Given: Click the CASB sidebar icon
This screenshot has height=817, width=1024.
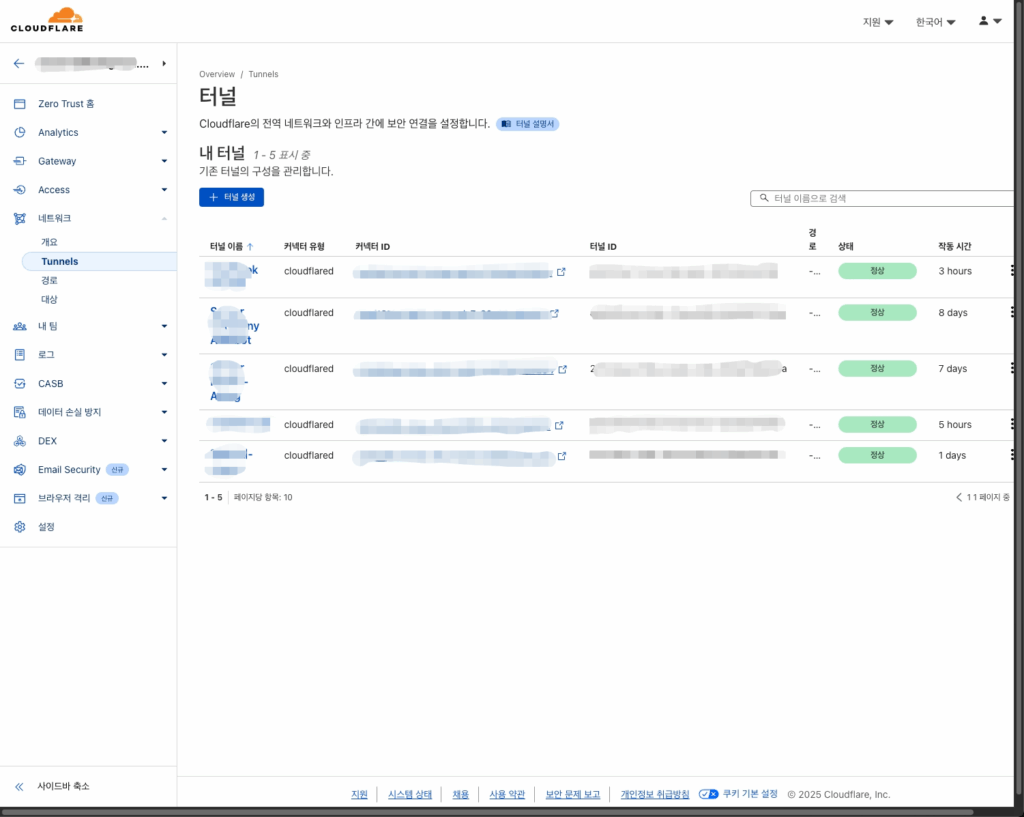Looking at the screenshot, I should 20,383.
